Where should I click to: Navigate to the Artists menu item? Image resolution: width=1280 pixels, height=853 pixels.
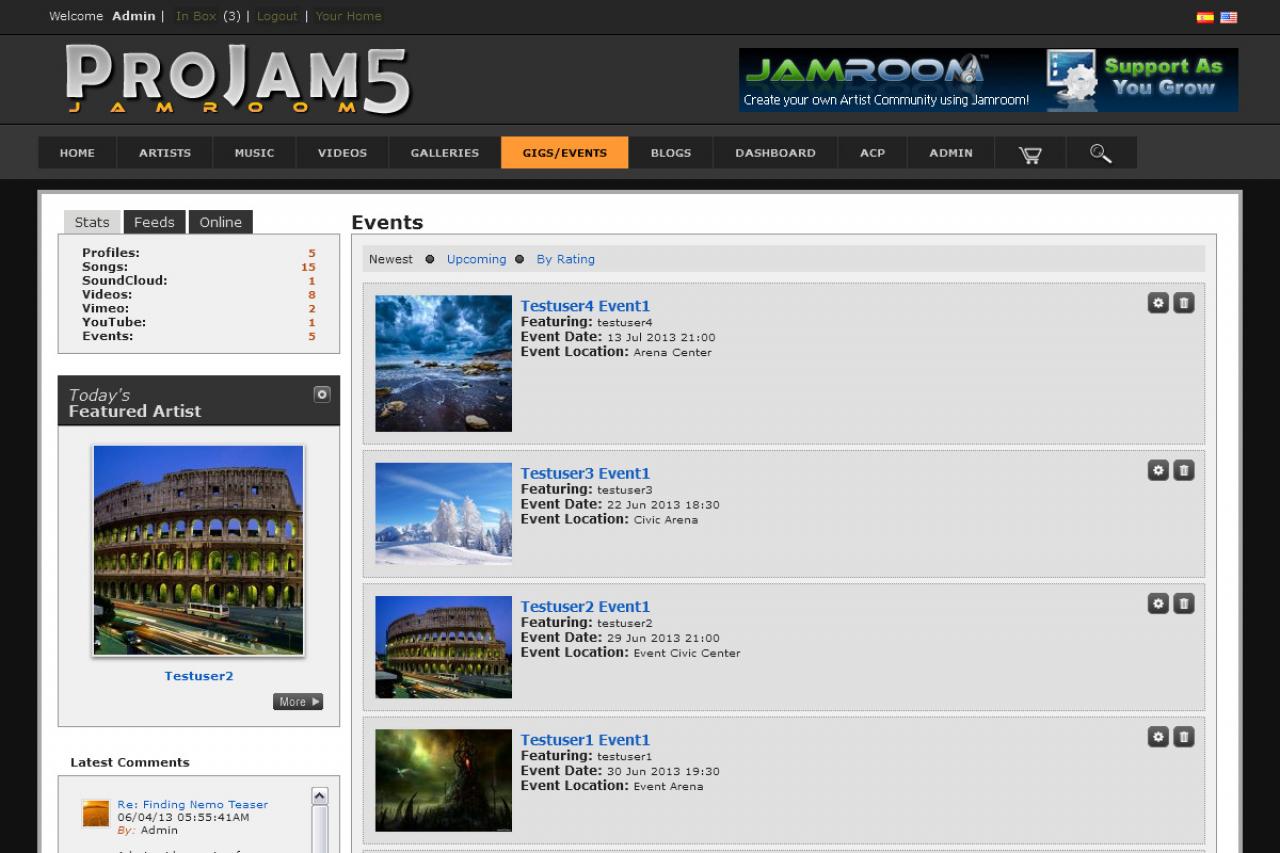tap(163, 152)
